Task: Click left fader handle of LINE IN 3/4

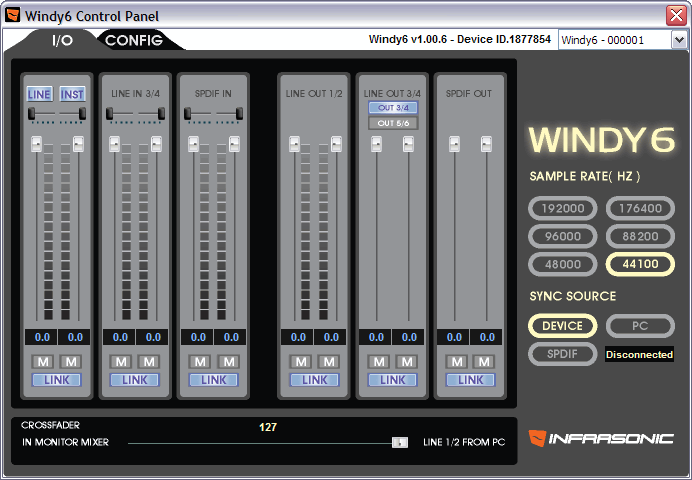Action: tap(114, 144)
